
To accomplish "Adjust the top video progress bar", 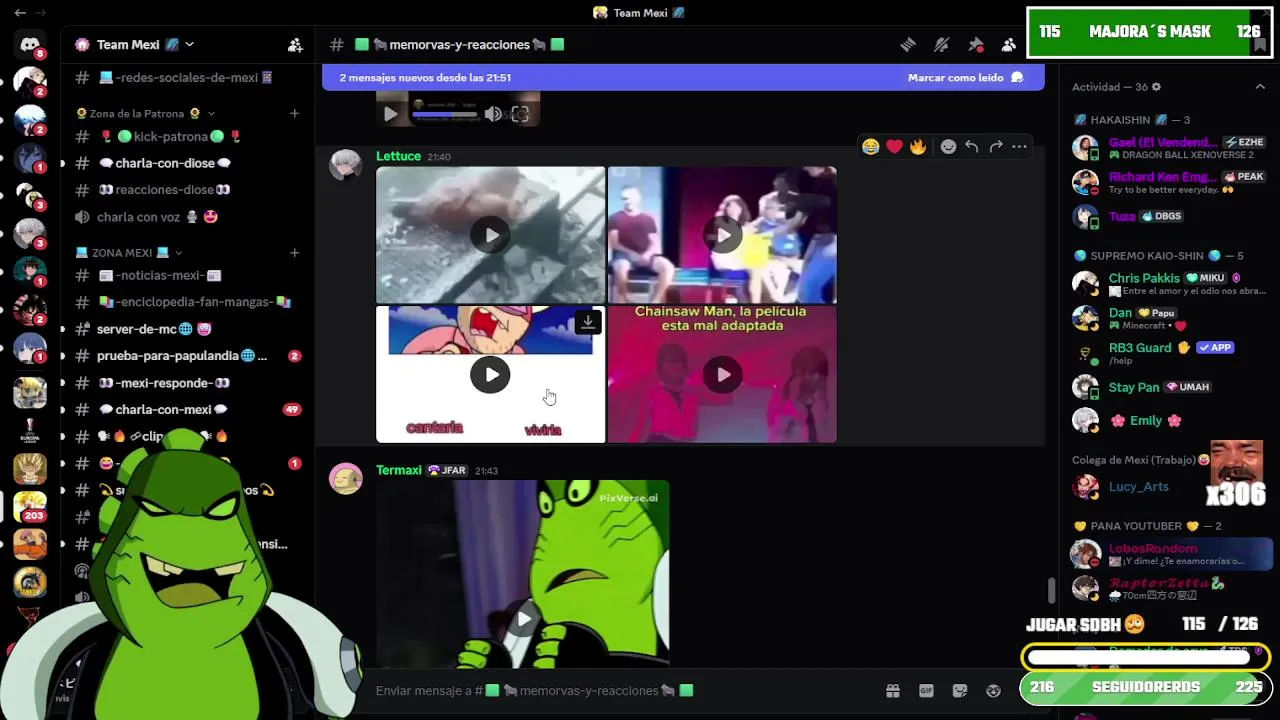I will [x=445, y=114].
